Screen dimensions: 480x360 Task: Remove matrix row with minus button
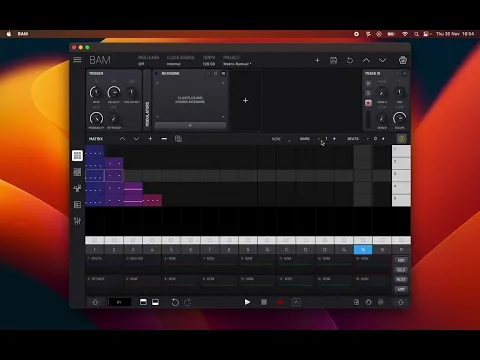coord(164,139)
